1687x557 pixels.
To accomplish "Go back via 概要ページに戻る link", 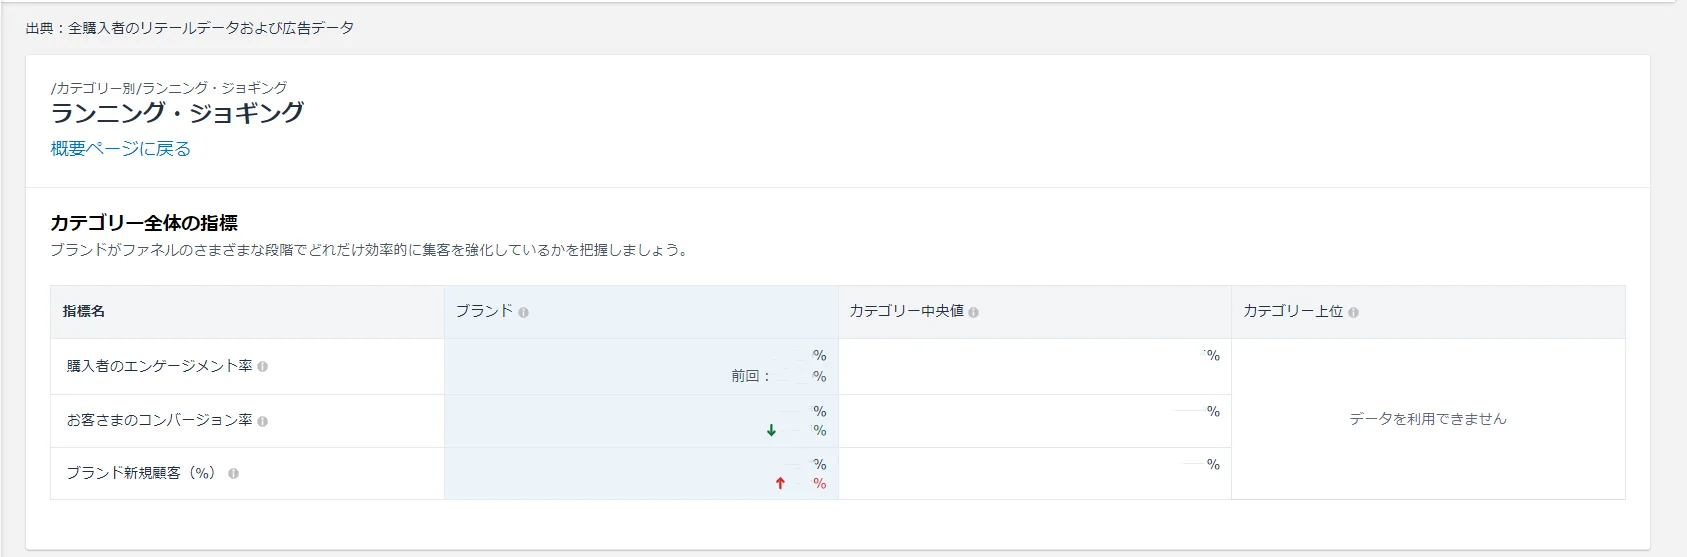I will pyautogui.click(x=121, y=149).
